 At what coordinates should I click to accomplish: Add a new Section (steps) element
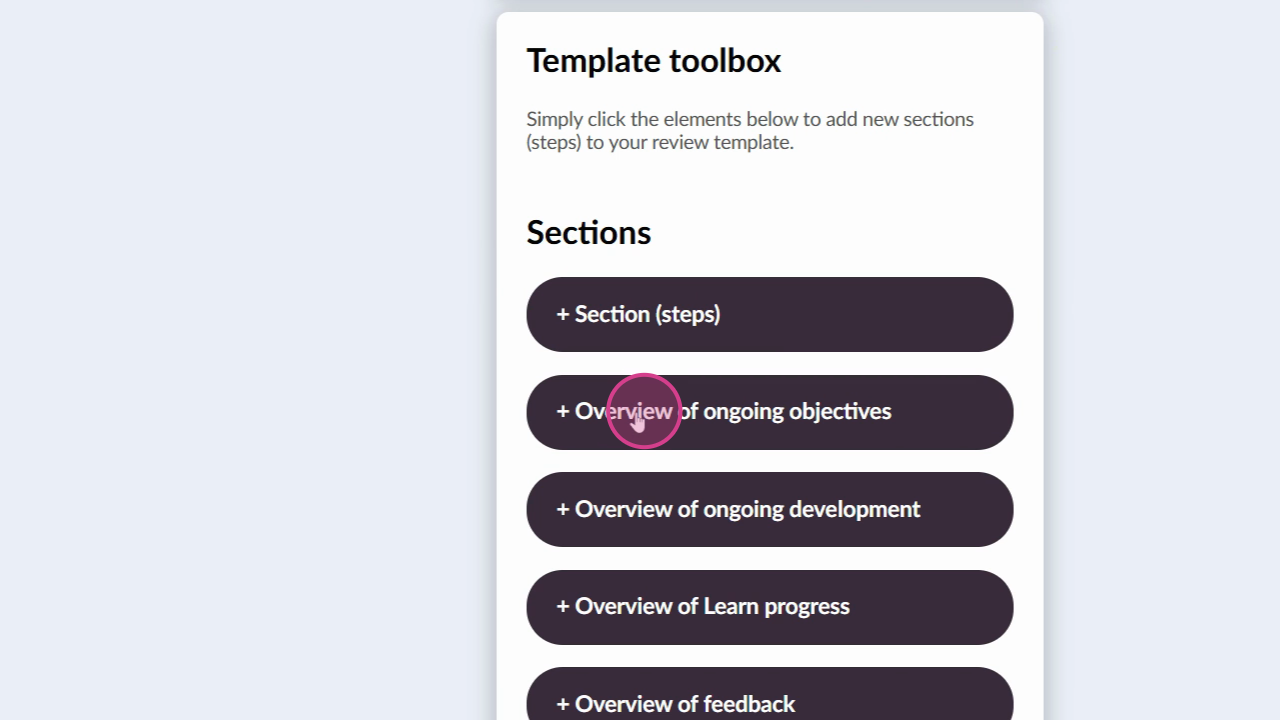pyautogui.click(x=769, y=314)
